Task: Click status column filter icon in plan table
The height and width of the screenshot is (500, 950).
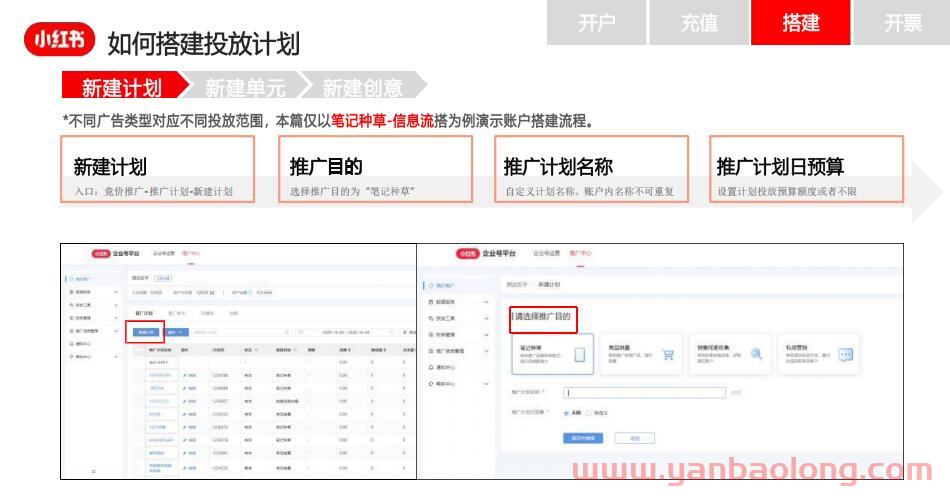Action: 257,350
